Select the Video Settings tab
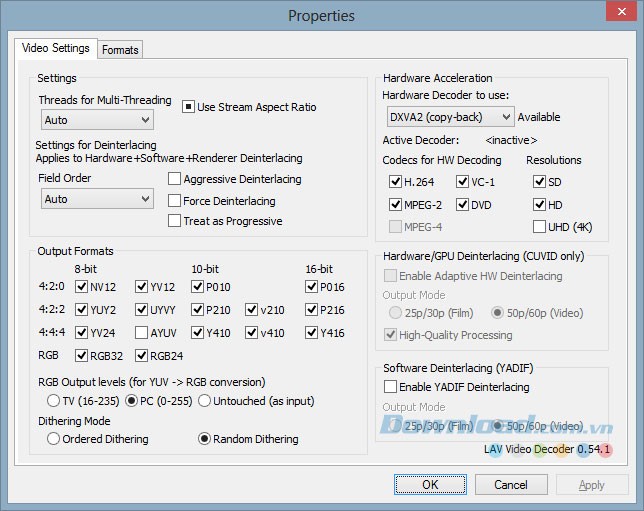The height and width of the screenshot is (511, 644). coord(56,48)
